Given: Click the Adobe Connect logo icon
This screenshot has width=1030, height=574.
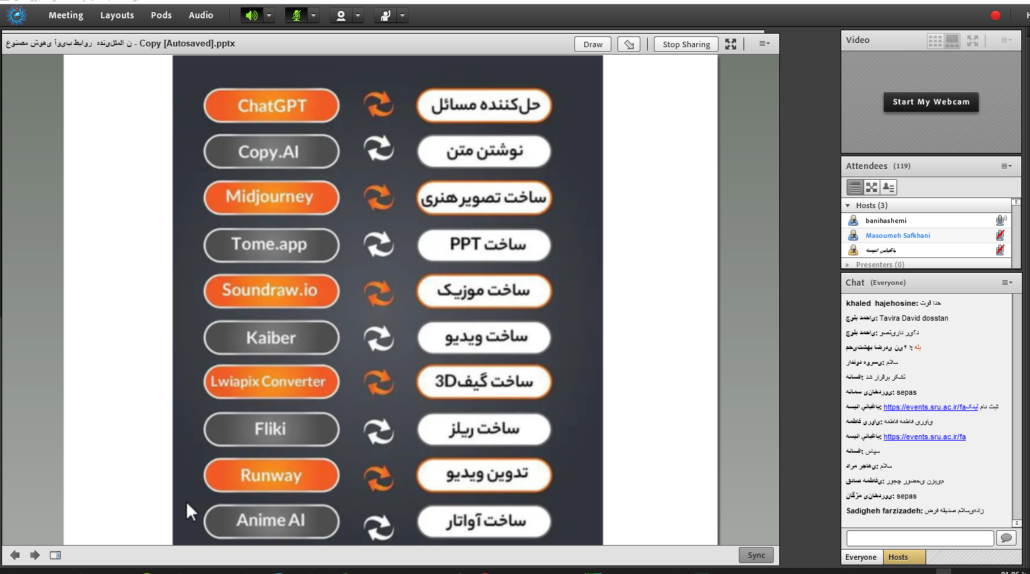Looking at the screenshot, I should click(15, 14).
